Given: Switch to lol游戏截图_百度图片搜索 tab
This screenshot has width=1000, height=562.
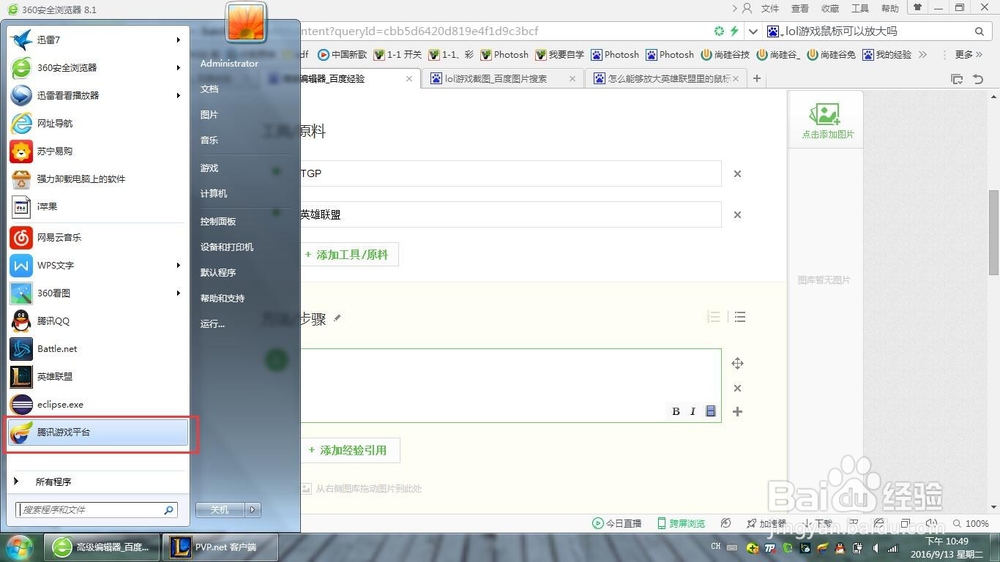Looking at the screenshot, I should (503, 78).
